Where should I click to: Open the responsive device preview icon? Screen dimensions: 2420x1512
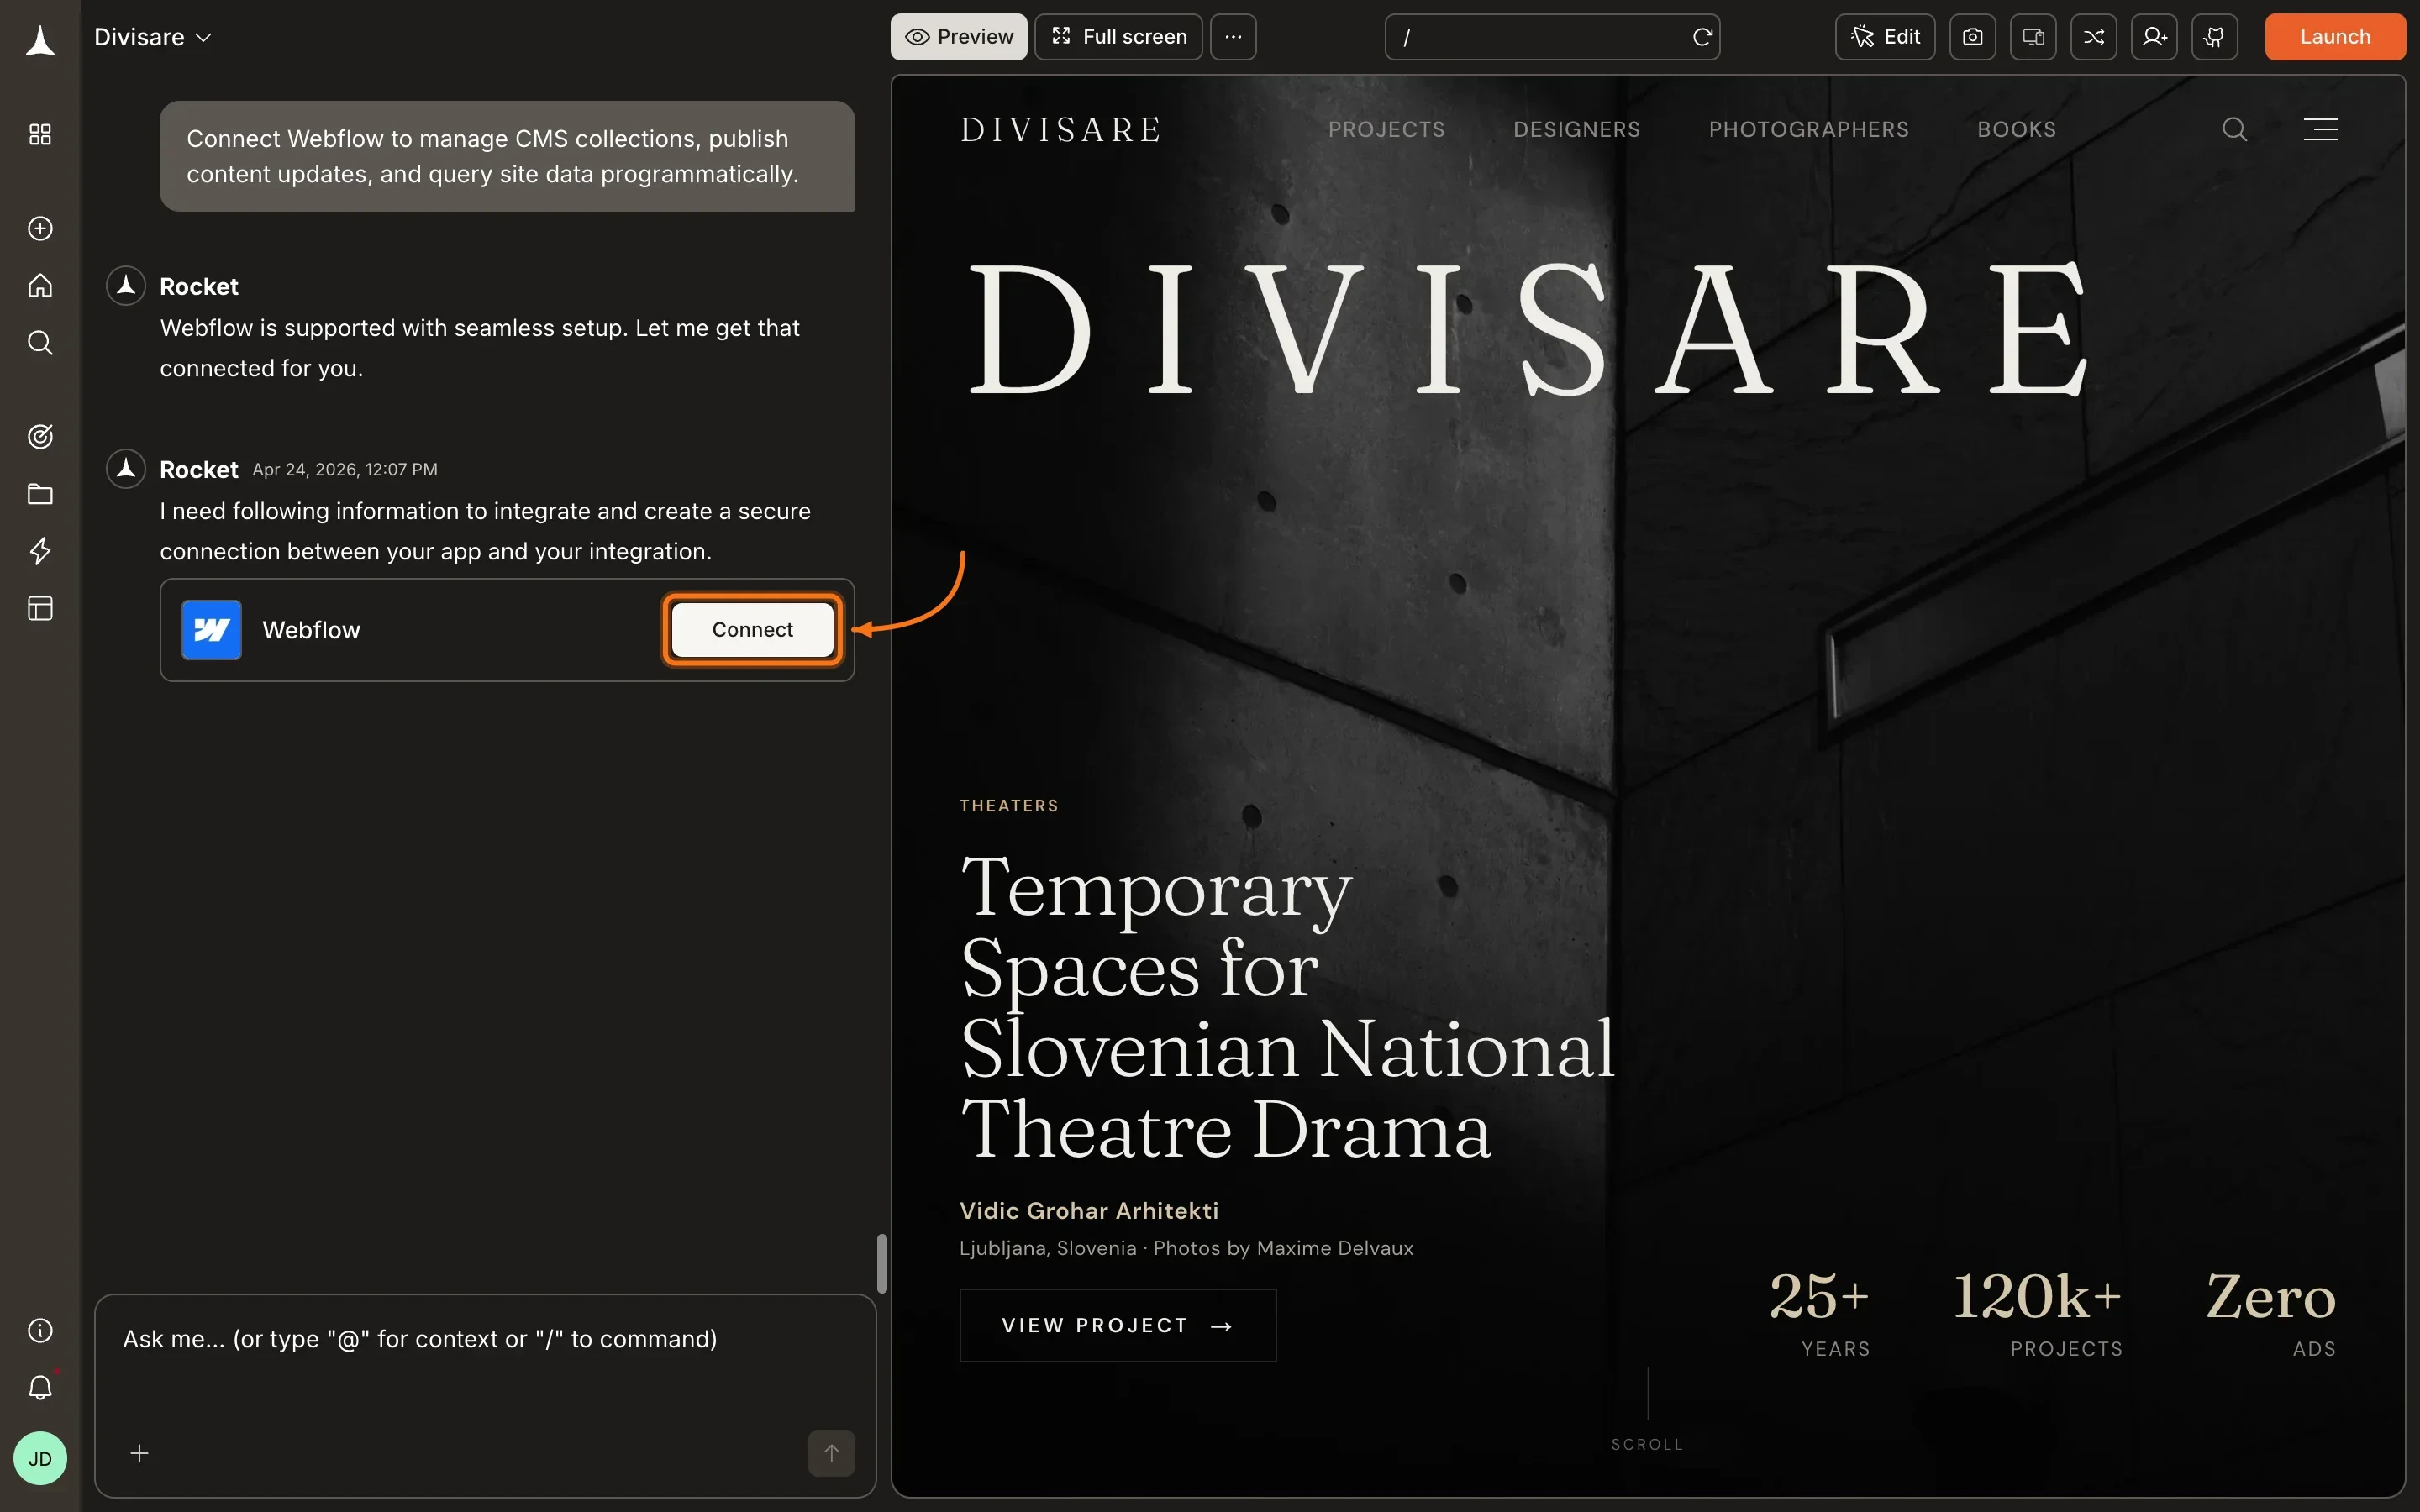(x=2033, y=37)
